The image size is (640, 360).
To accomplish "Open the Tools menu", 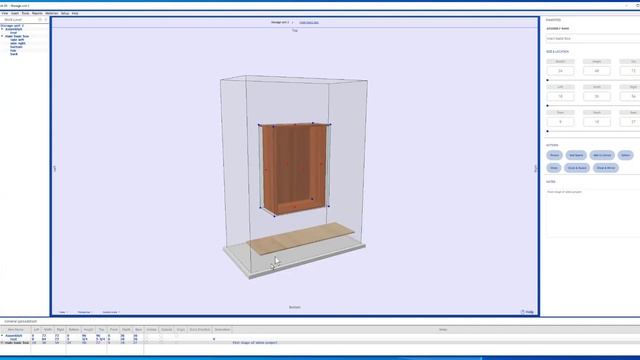I will tap(25, 13).
